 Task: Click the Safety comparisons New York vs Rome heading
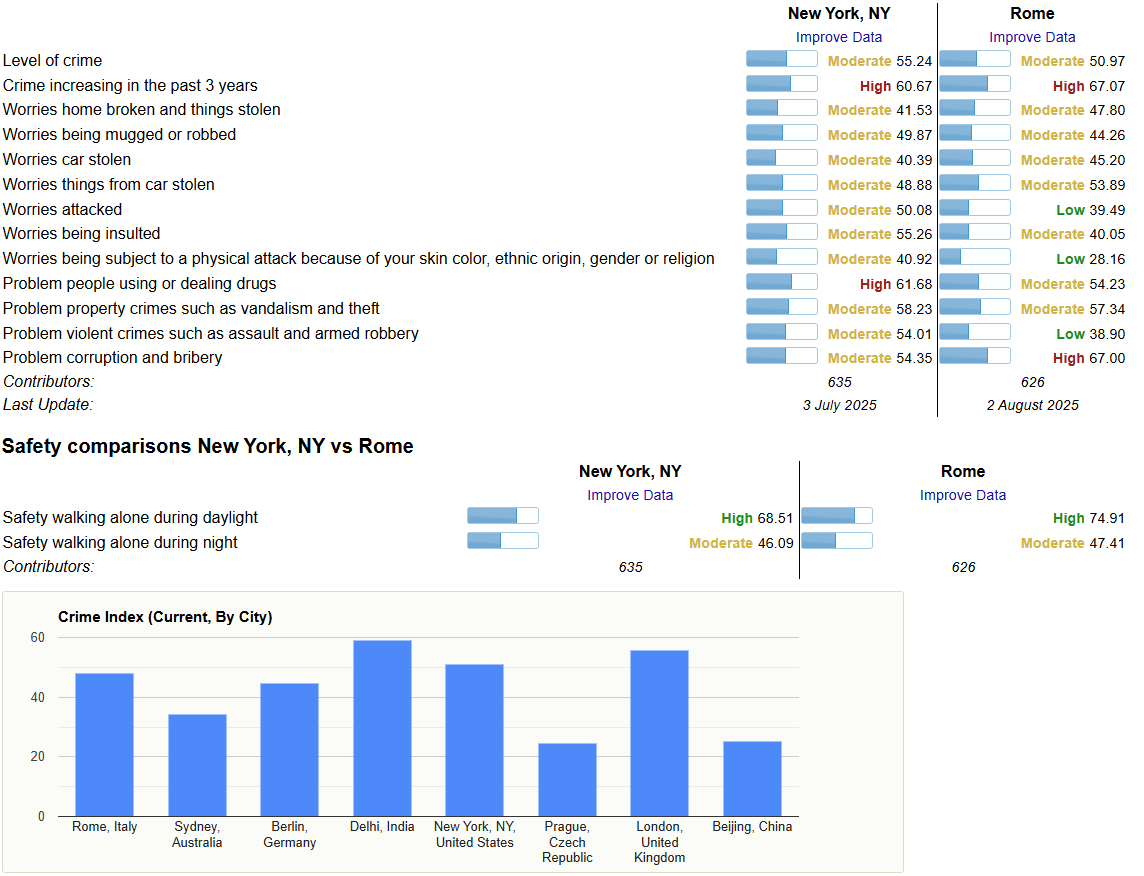(207, 446)
